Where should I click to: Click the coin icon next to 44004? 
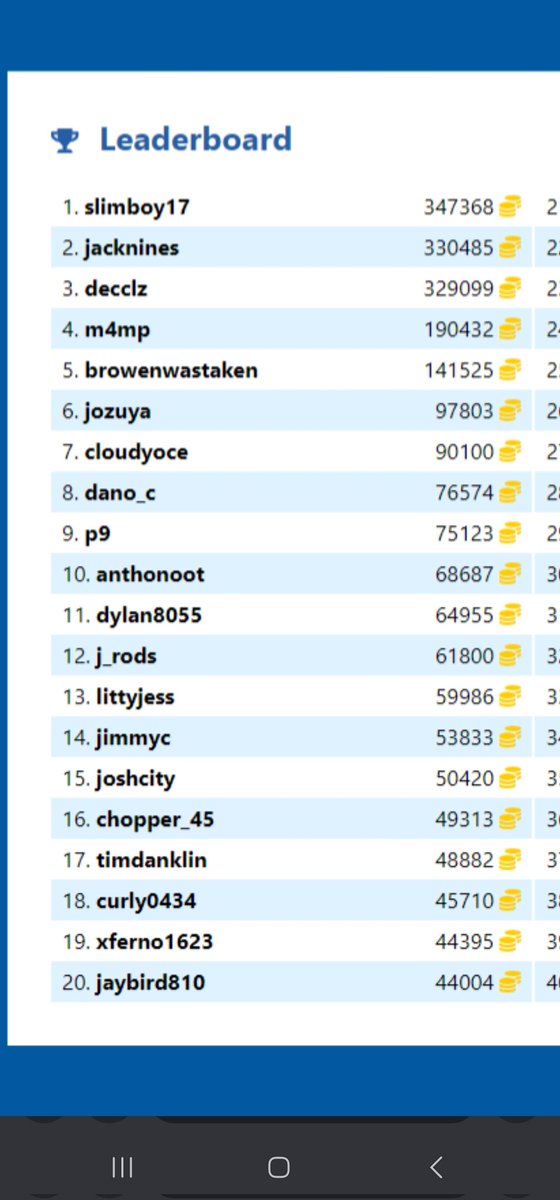(x=510, y=982)
